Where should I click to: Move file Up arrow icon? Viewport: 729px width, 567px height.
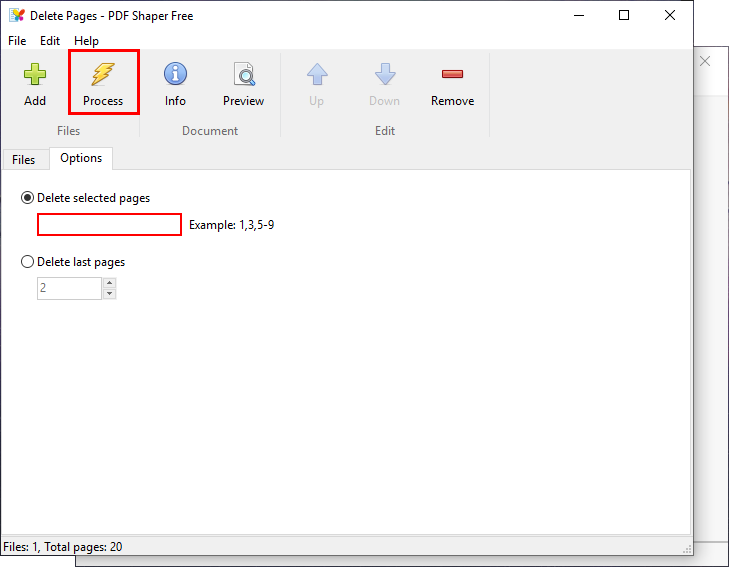pos(317,74)
